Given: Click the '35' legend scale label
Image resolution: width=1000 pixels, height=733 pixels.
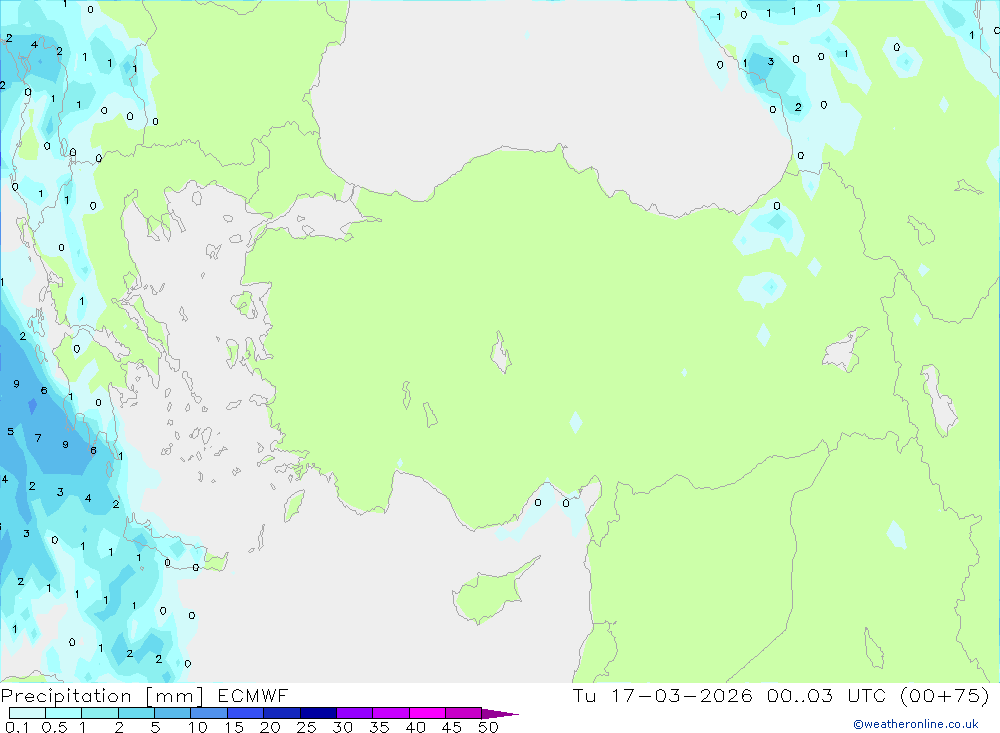Looking at the screenshot, I should 379,727.
